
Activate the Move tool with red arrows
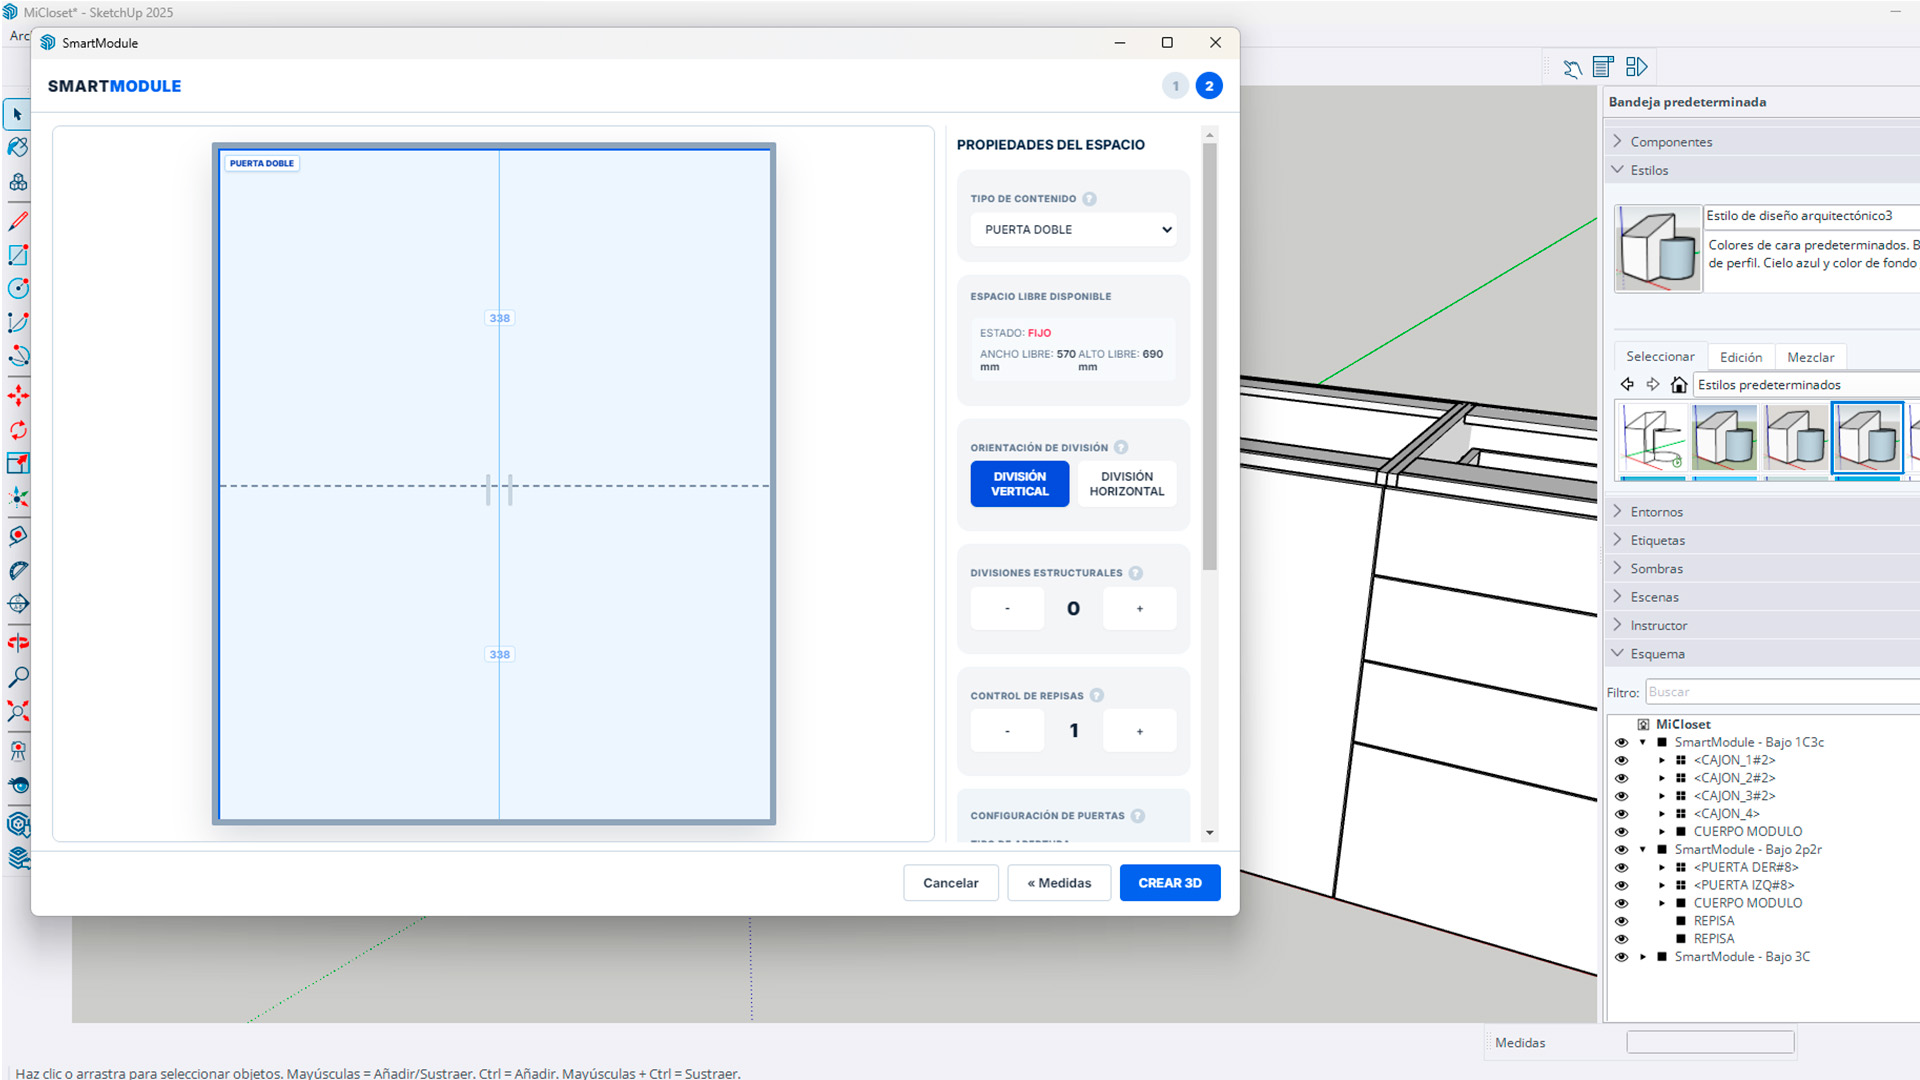[x=17, y=395]
